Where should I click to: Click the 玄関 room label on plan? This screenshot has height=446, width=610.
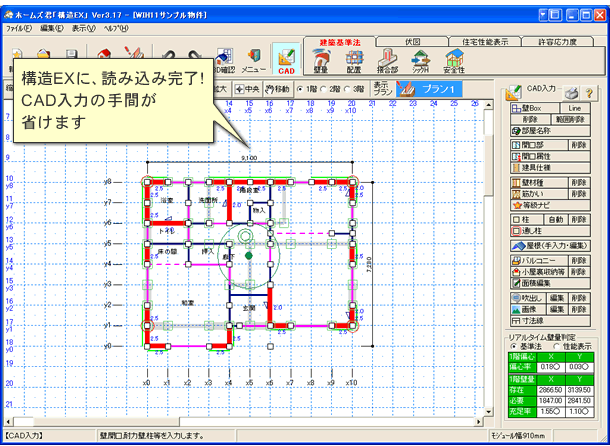click(x=249, y=308)
